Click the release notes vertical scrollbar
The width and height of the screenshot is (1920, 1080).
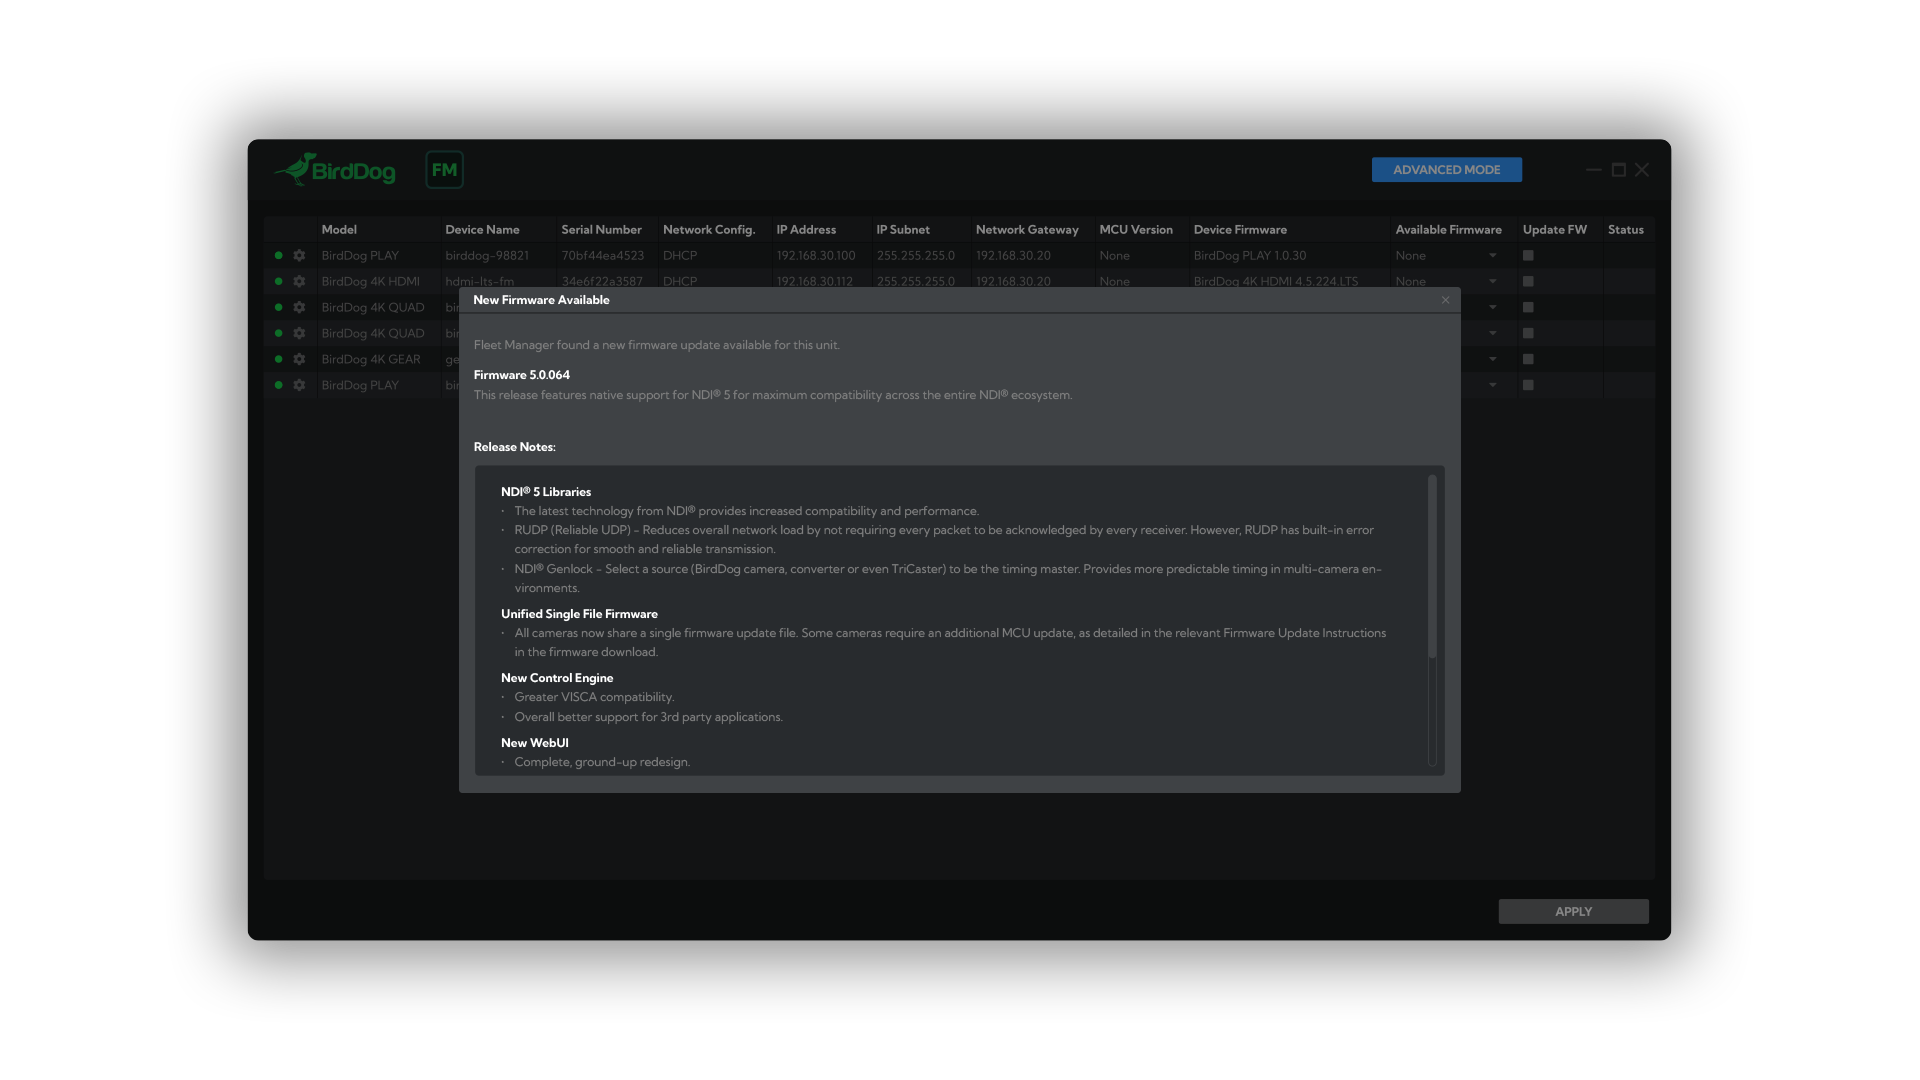(x=1432, y=566)
